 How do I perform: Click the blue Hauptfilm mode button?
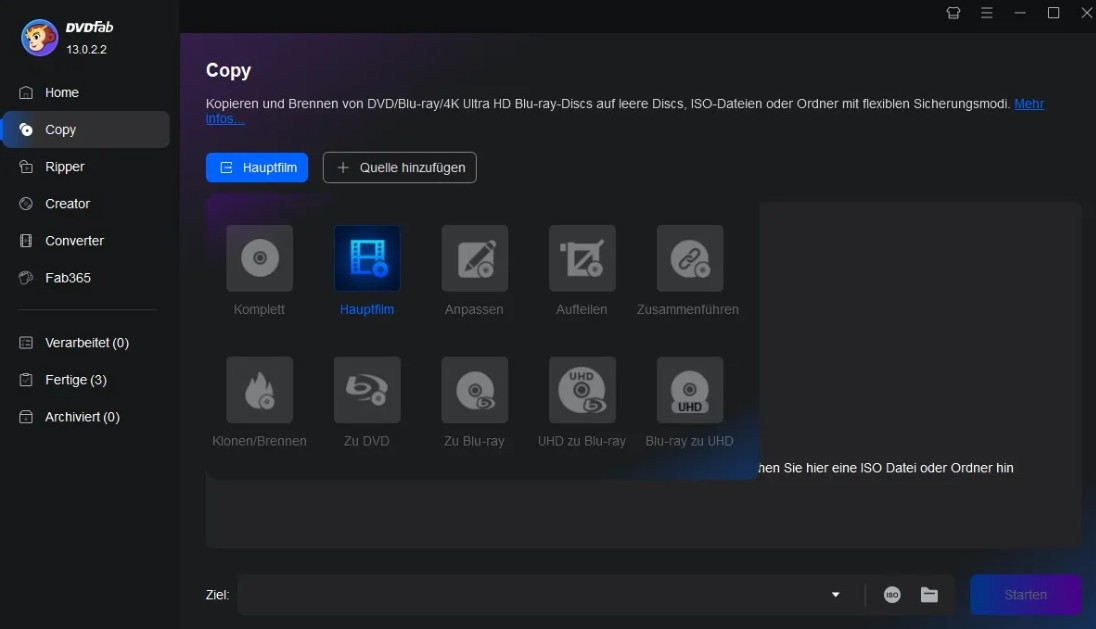click(x=257, y=168)
